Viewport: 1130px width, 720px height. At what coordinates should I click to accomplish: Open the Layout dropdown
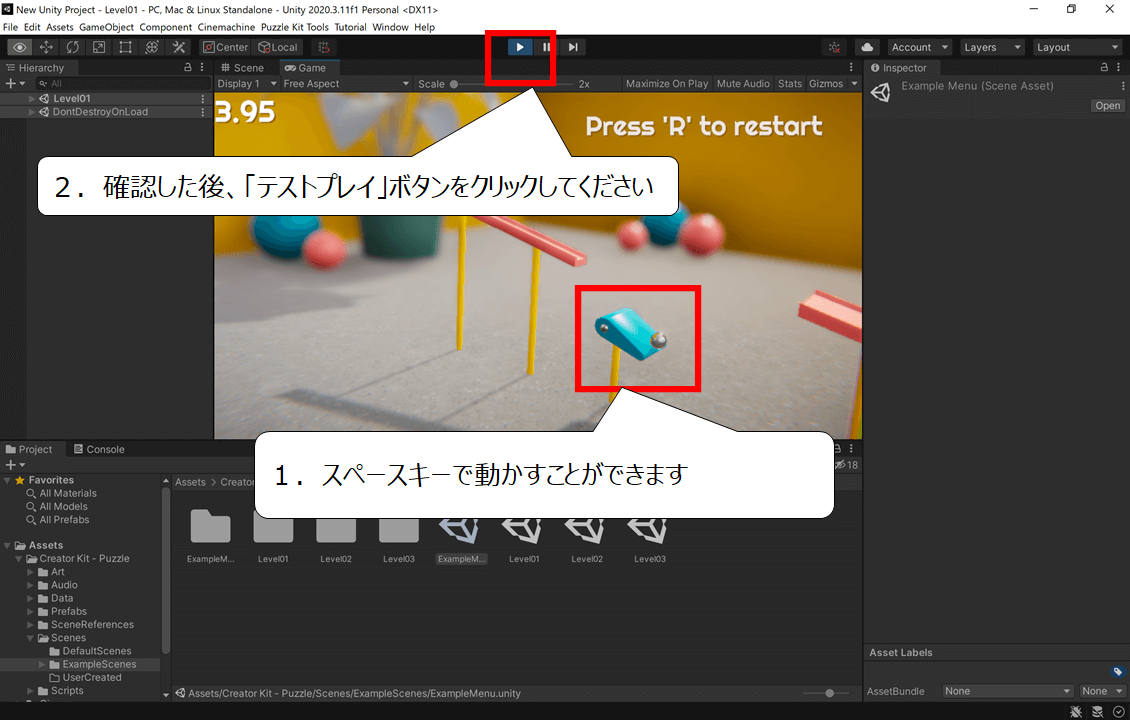click(1077, 48)
